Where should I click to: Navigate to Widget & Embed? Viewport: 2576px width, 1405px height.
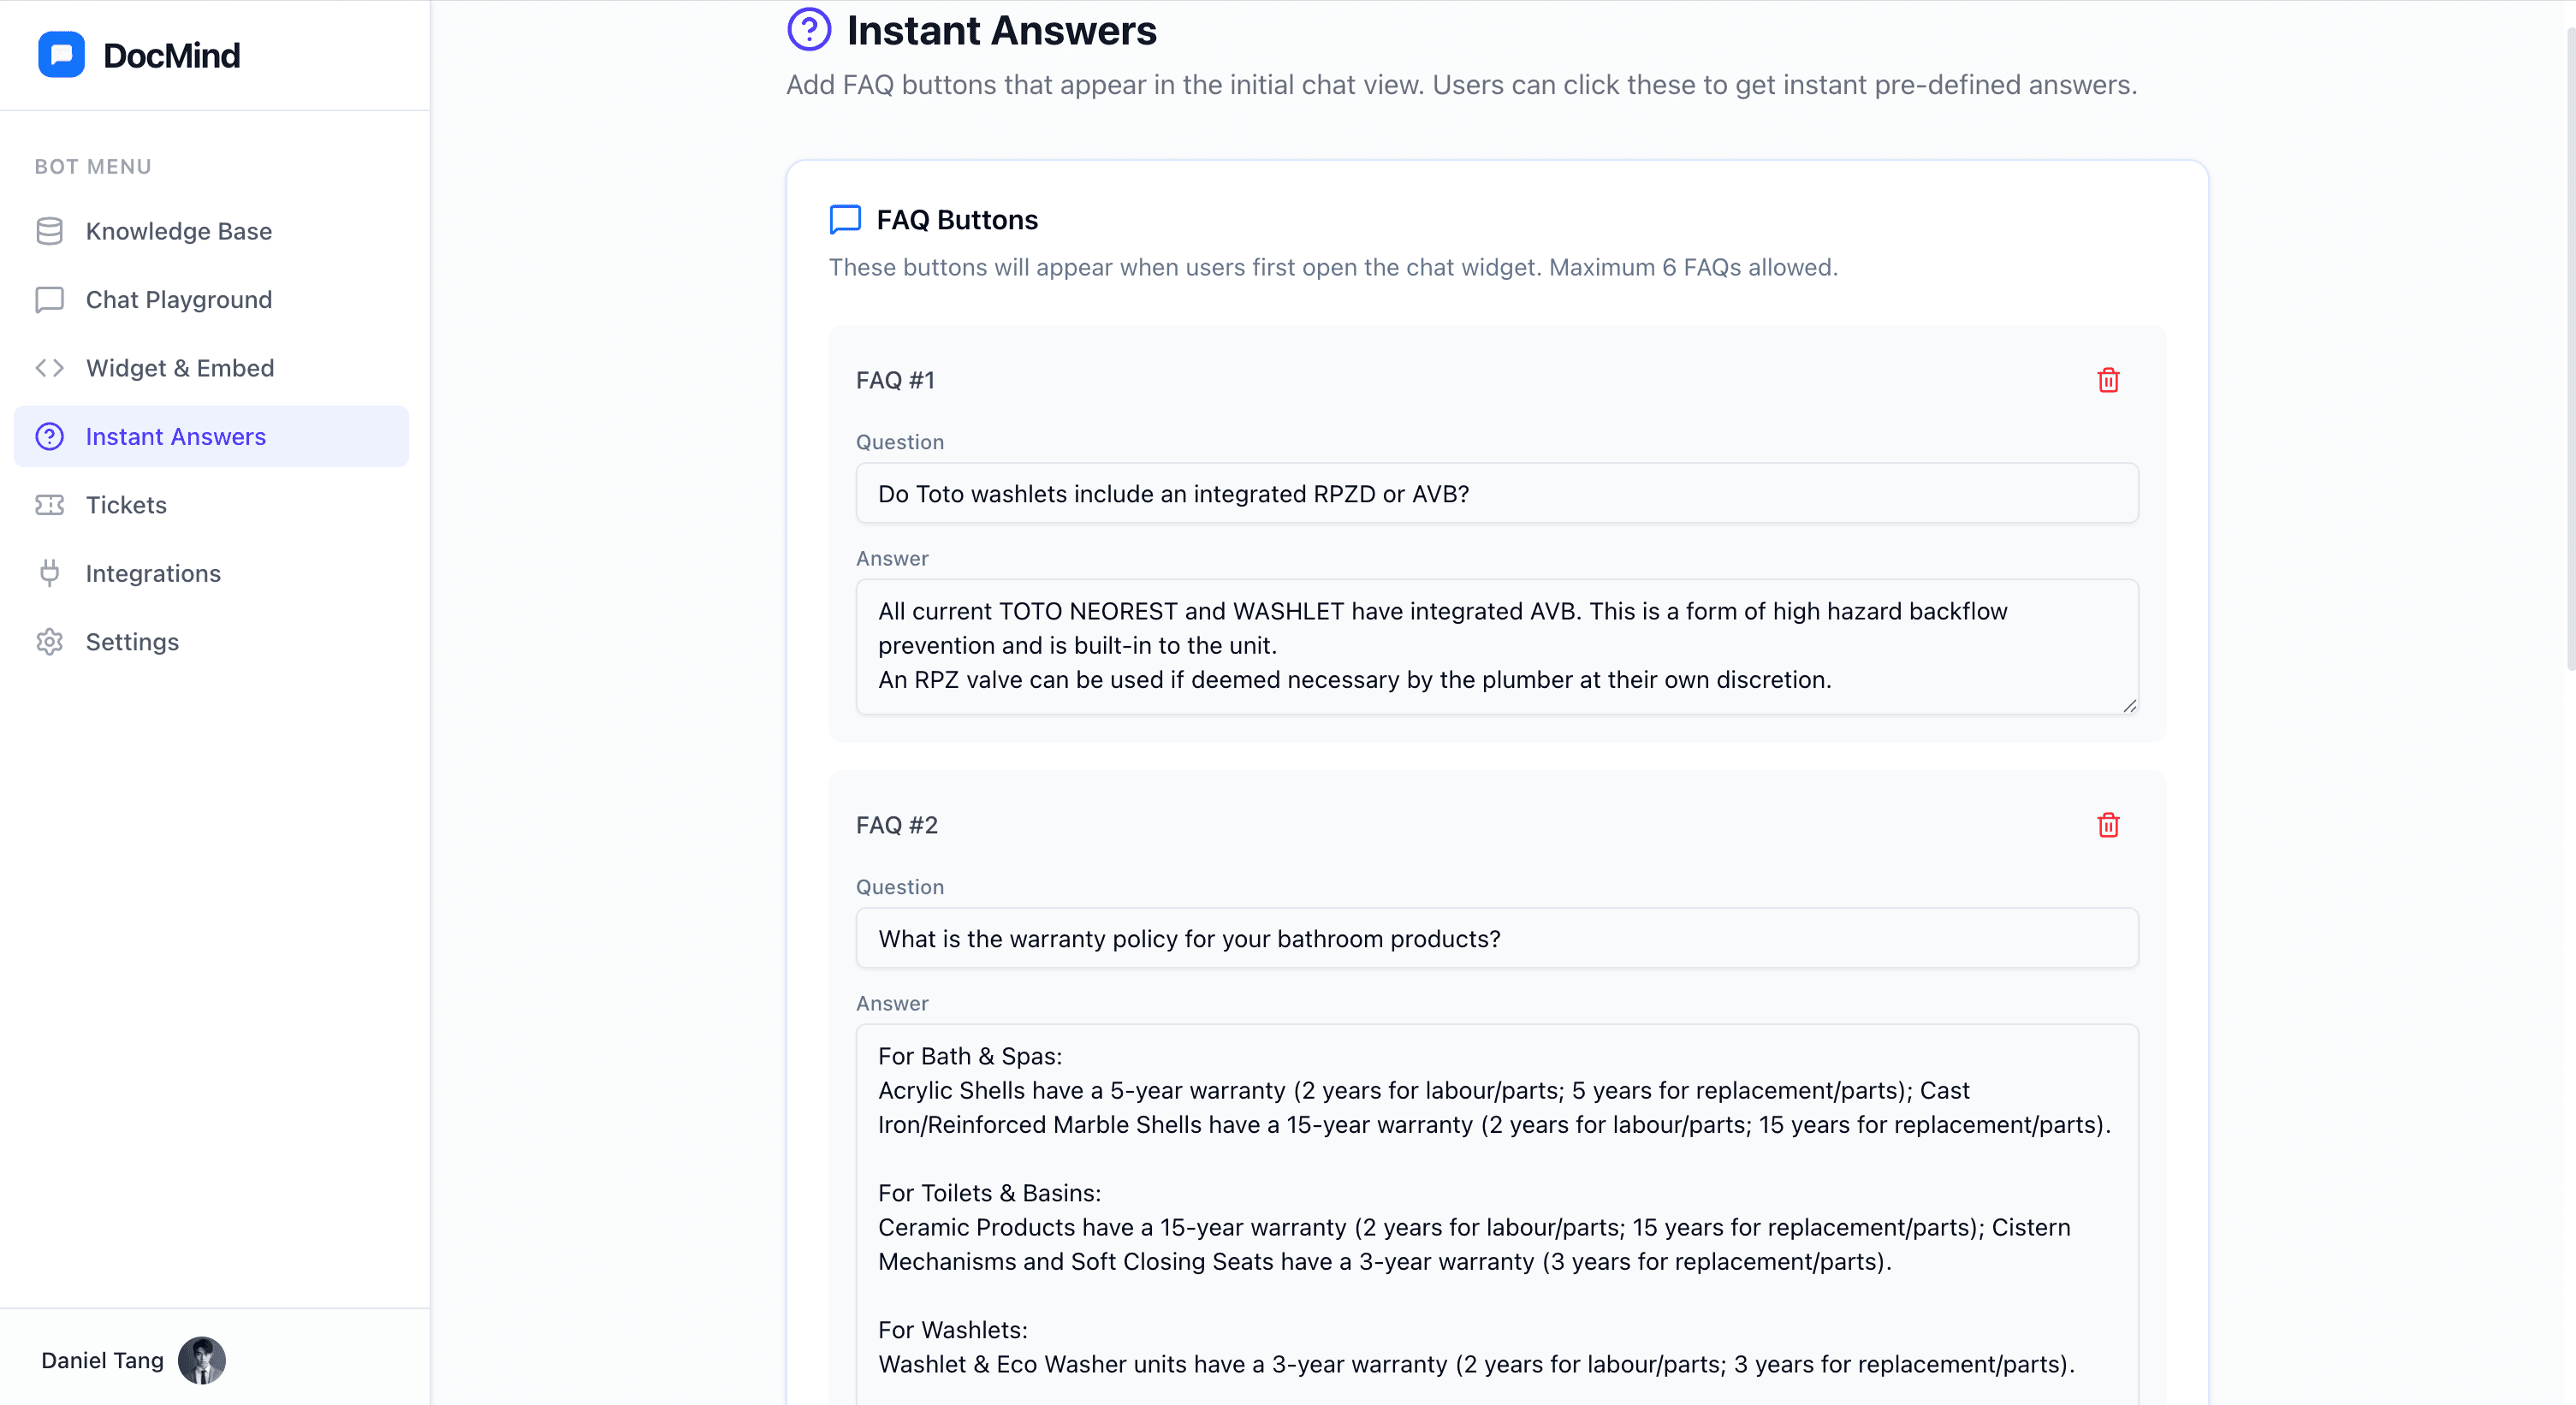(180, 368)
